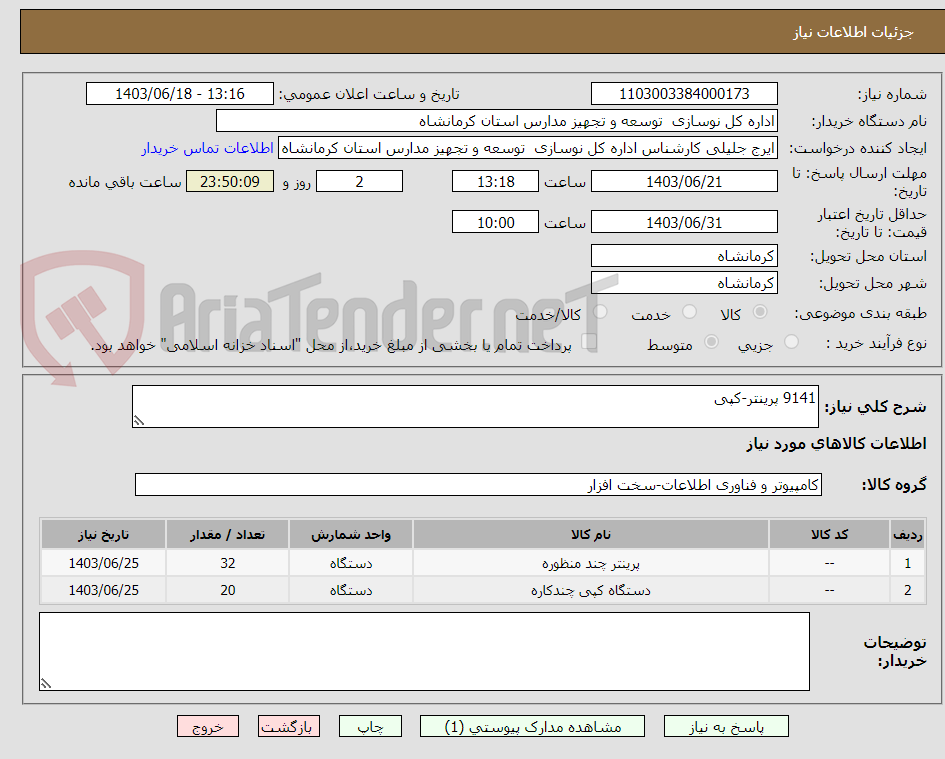Viewport: 945px width, 759px height.
Task: Click the delivery city field 'کرمانشاه'
Action: click(684, 283)
